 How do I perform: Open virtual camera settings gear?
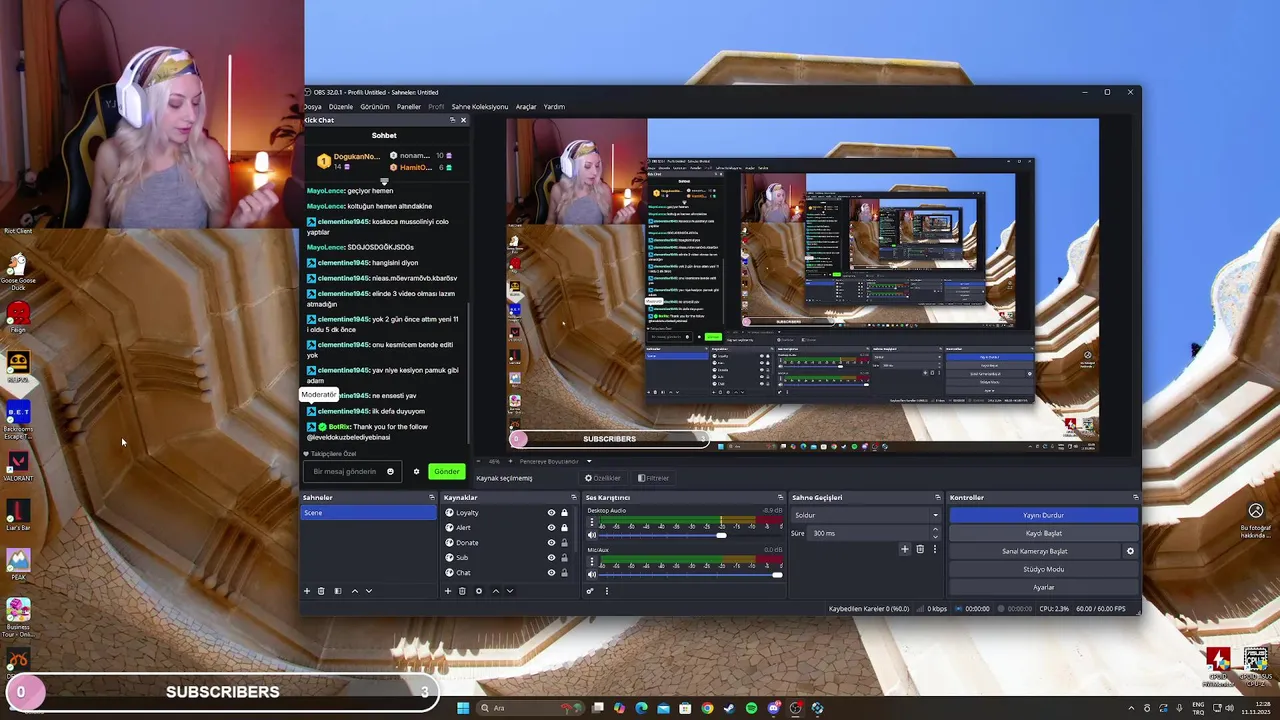point(1131,551)
